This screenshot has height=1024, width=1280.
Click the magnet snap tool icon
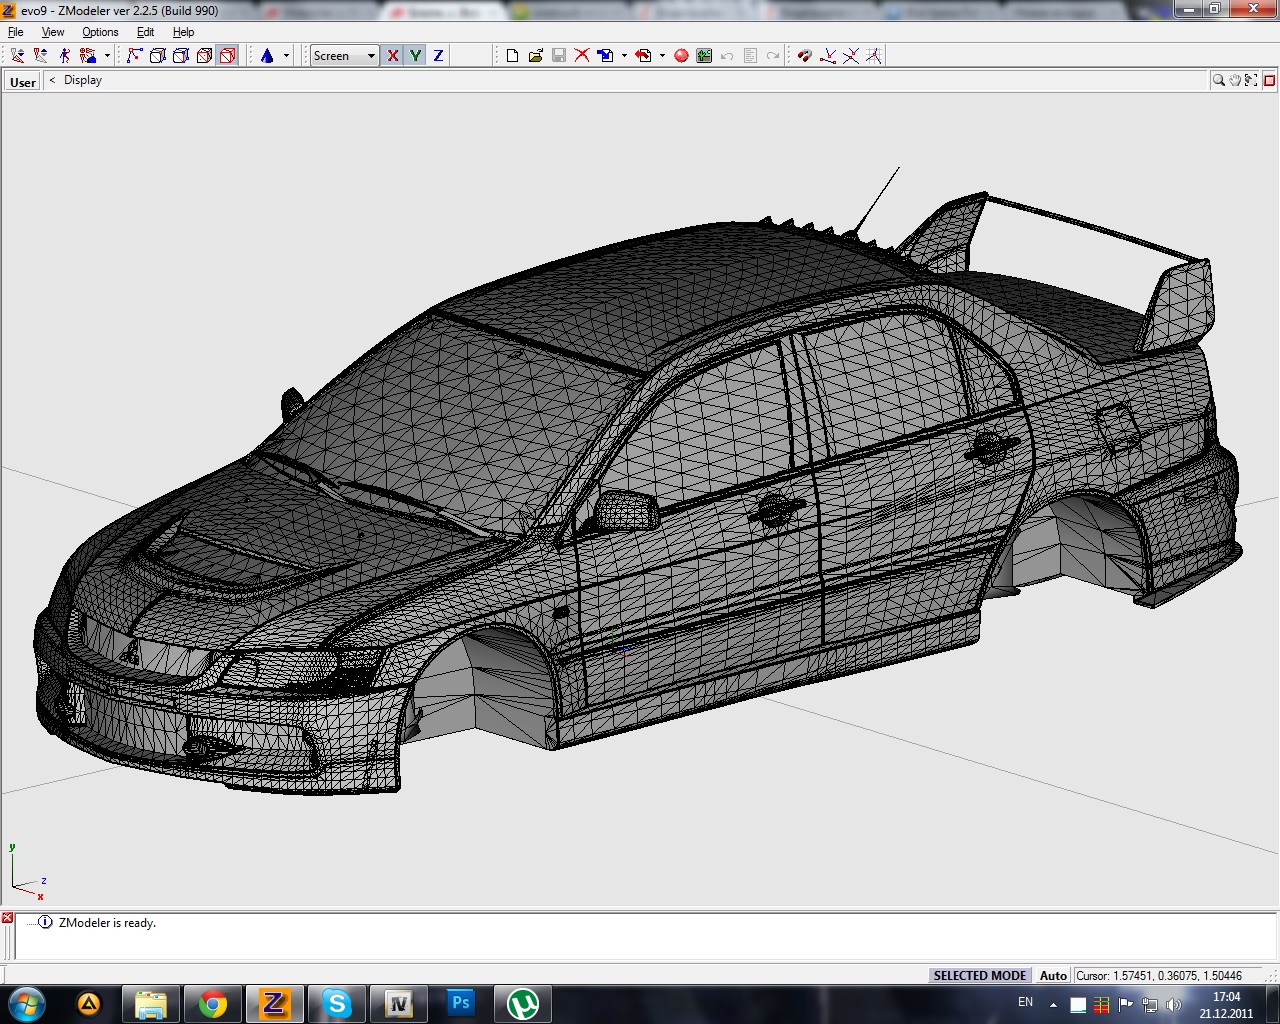804,56
